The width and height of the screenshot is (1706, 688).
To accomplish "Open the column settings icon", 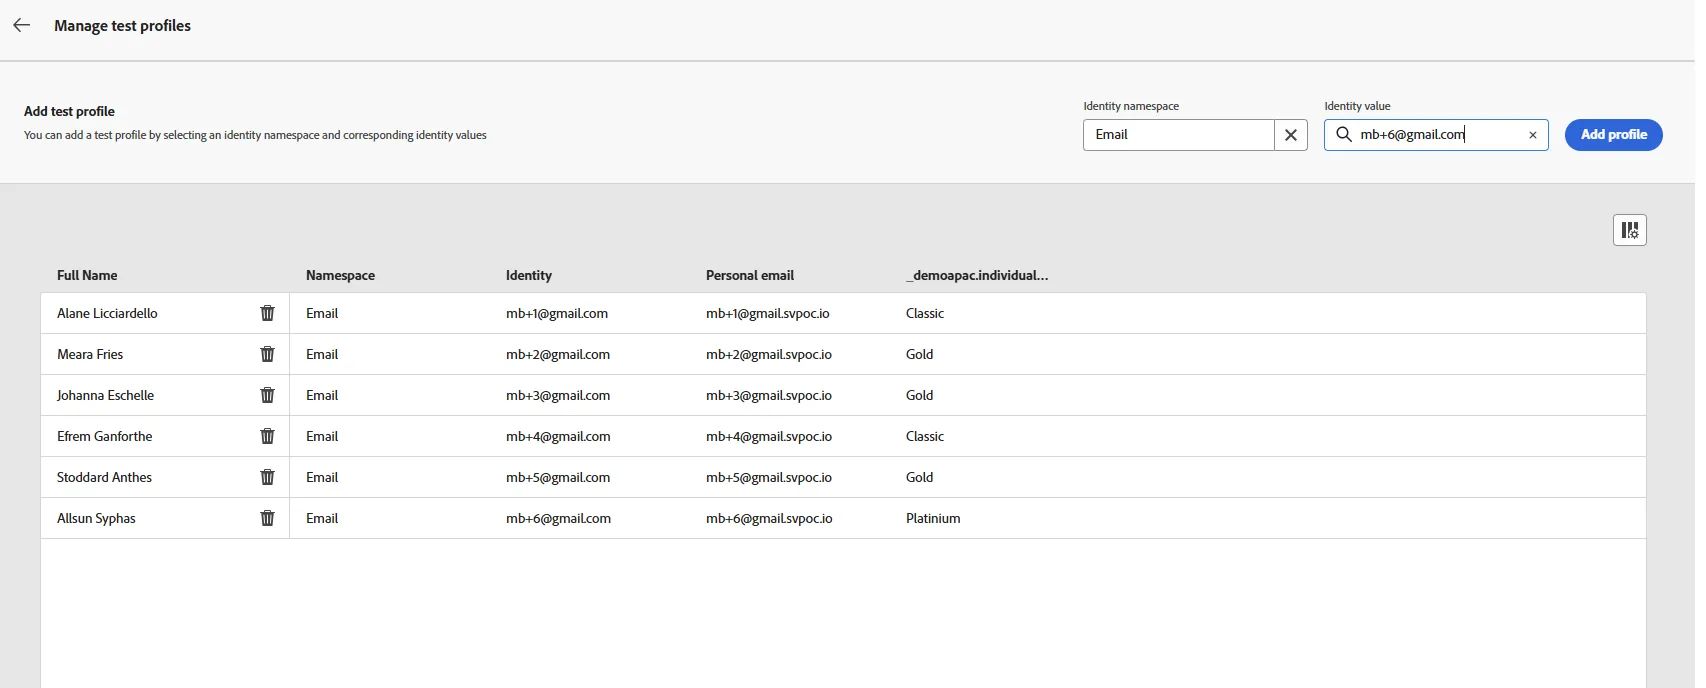I will tap(1629, 230).
